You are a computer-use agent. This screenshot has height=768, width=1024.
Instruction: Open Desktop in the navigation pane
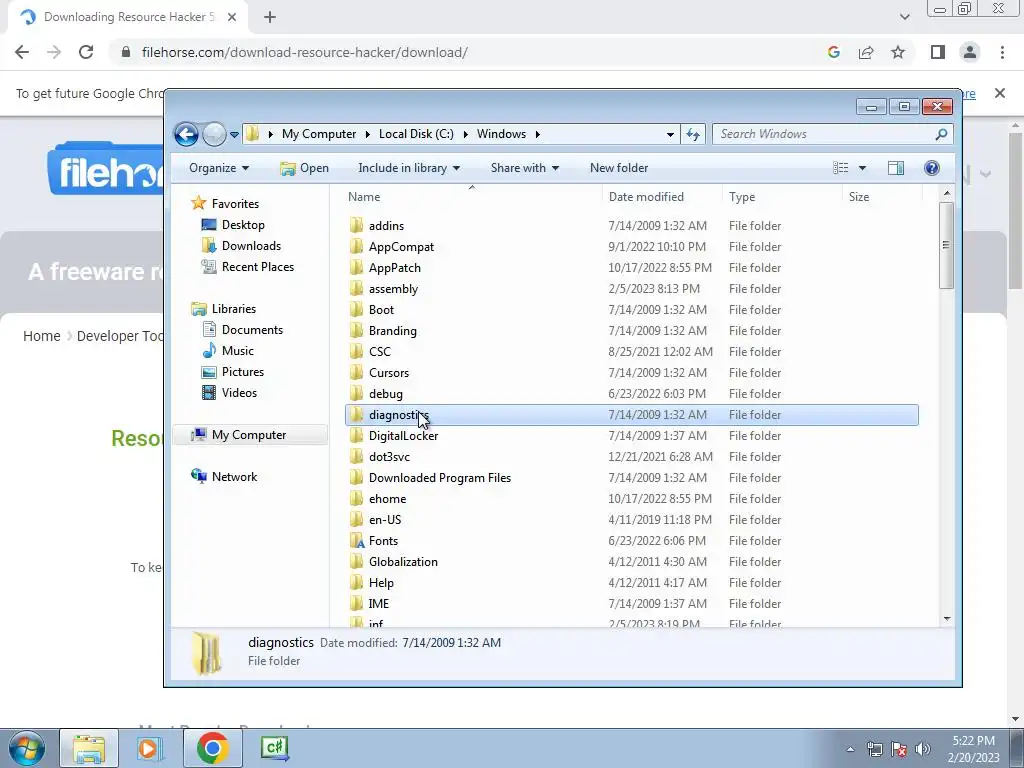(x=243, y=225)
